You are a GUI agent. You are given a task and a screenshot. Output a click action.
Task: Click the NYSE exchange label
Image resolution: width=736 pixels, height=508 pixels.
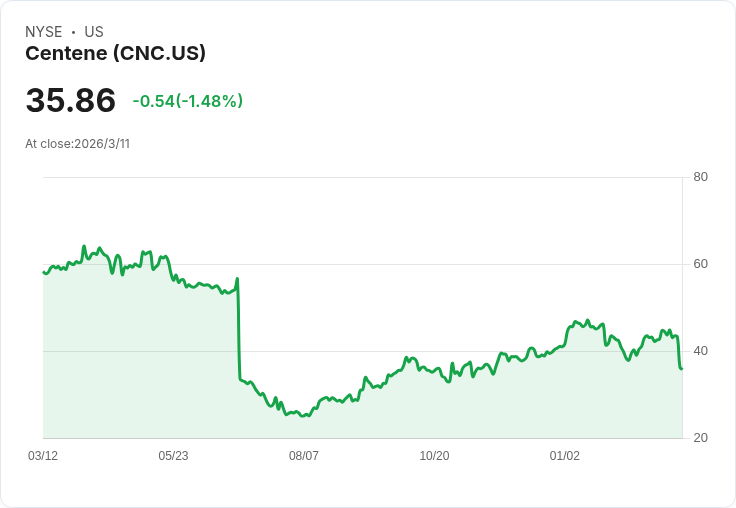click(x=44, y=32)
